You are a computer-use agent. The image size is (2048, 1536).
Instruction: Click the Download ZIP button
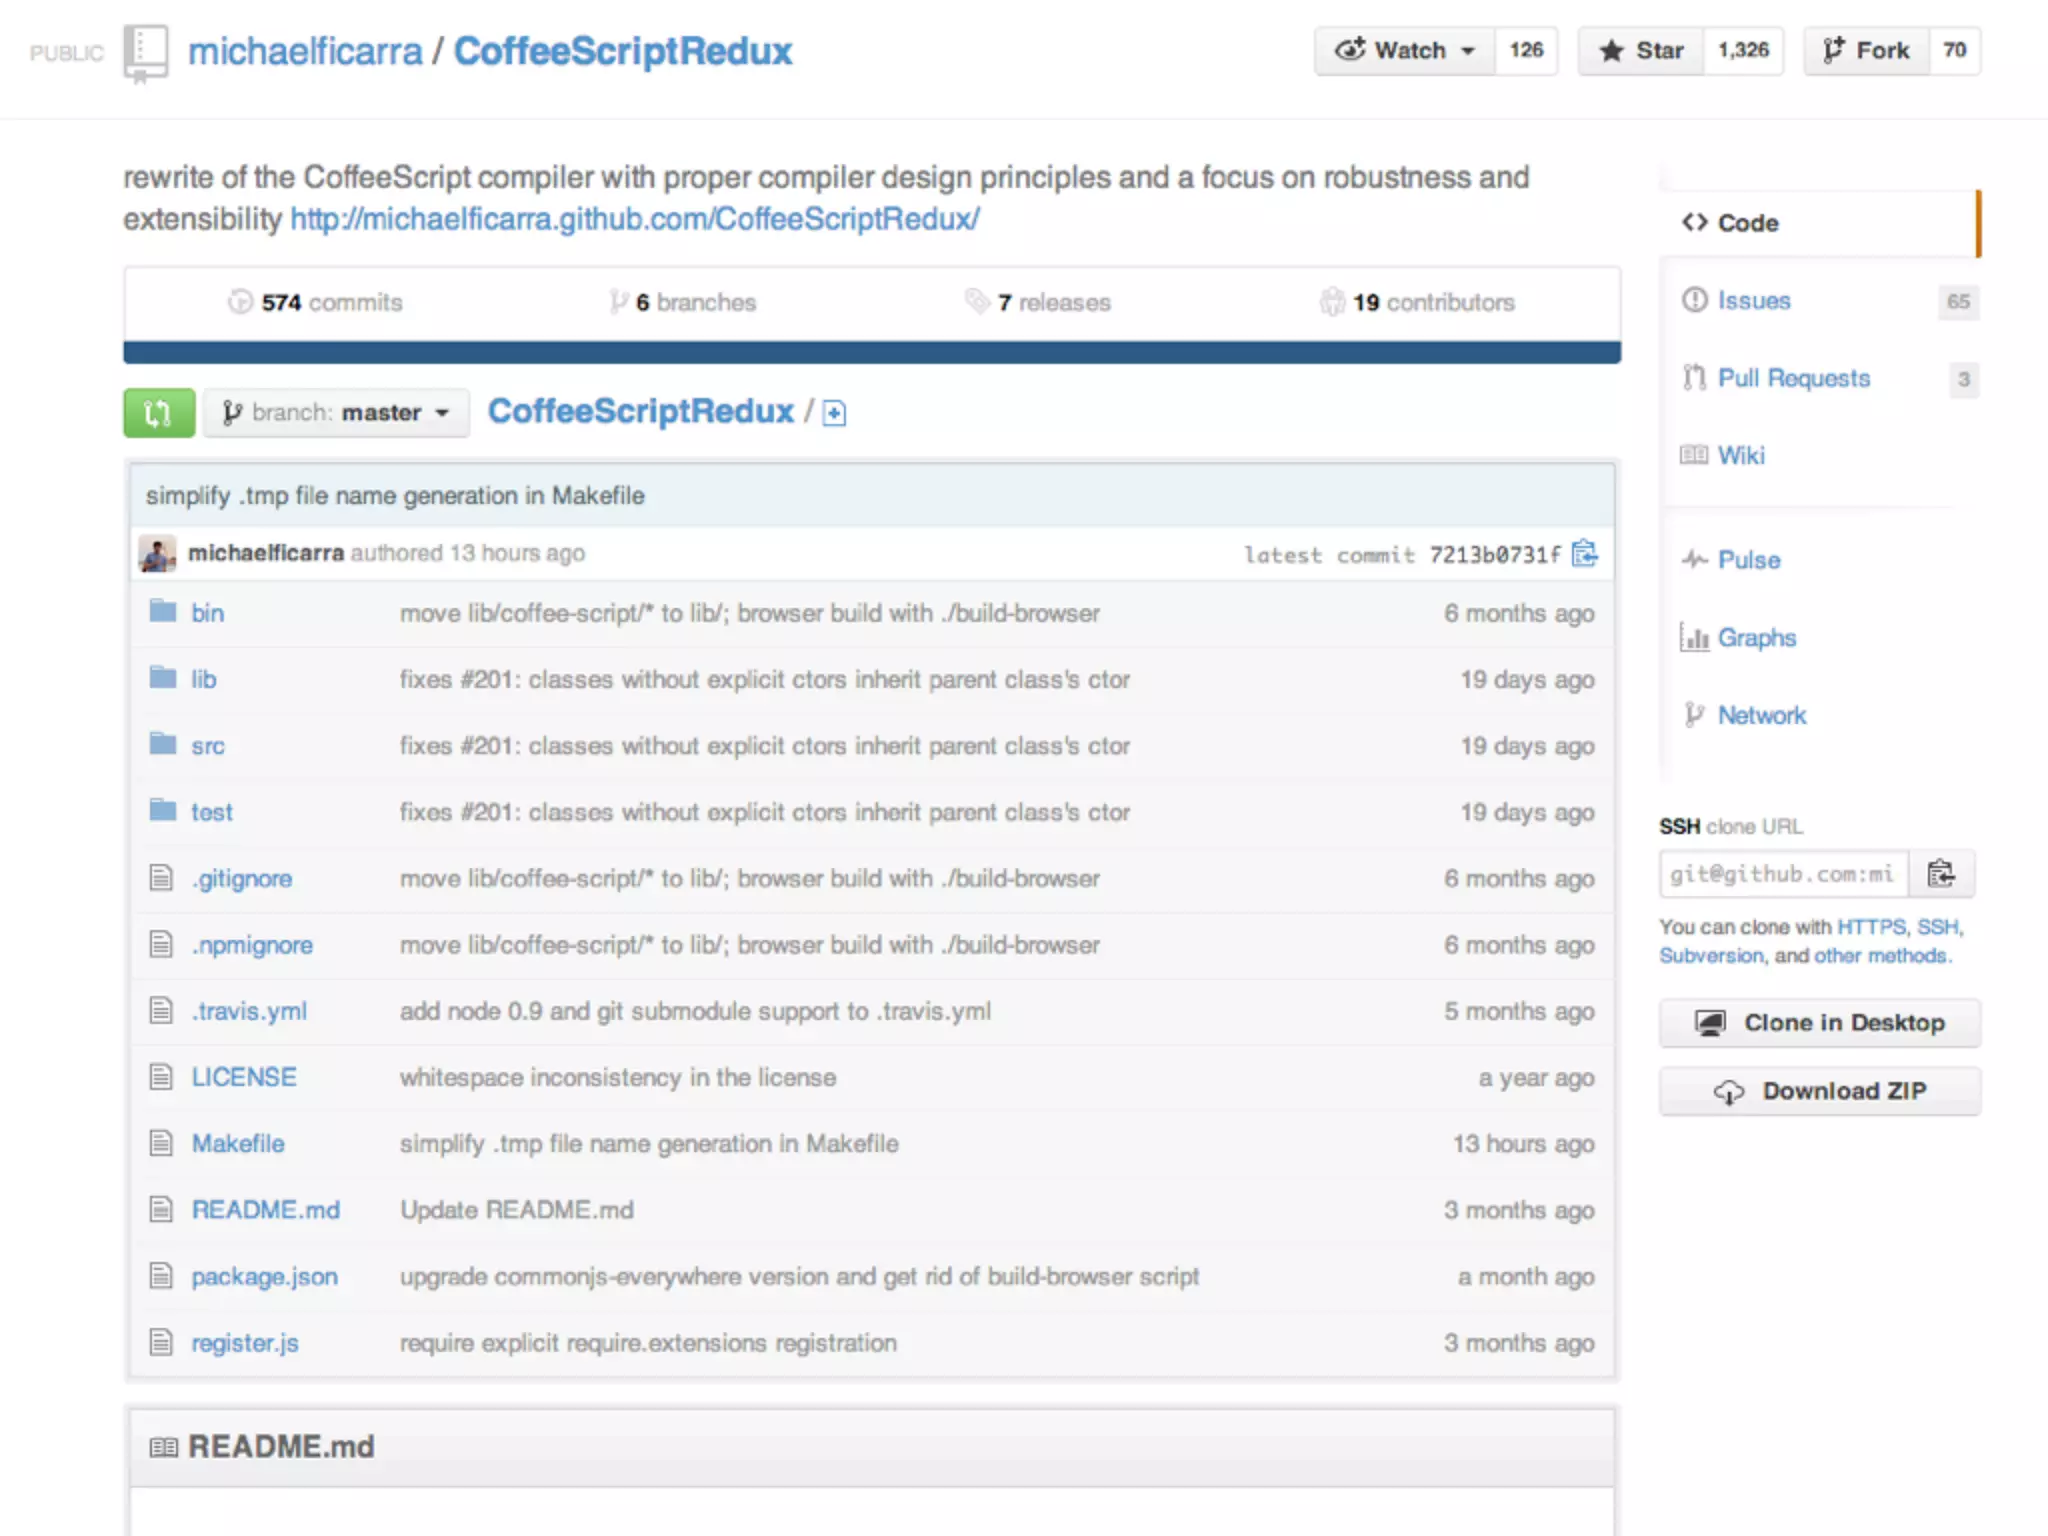(1819, 1091)
